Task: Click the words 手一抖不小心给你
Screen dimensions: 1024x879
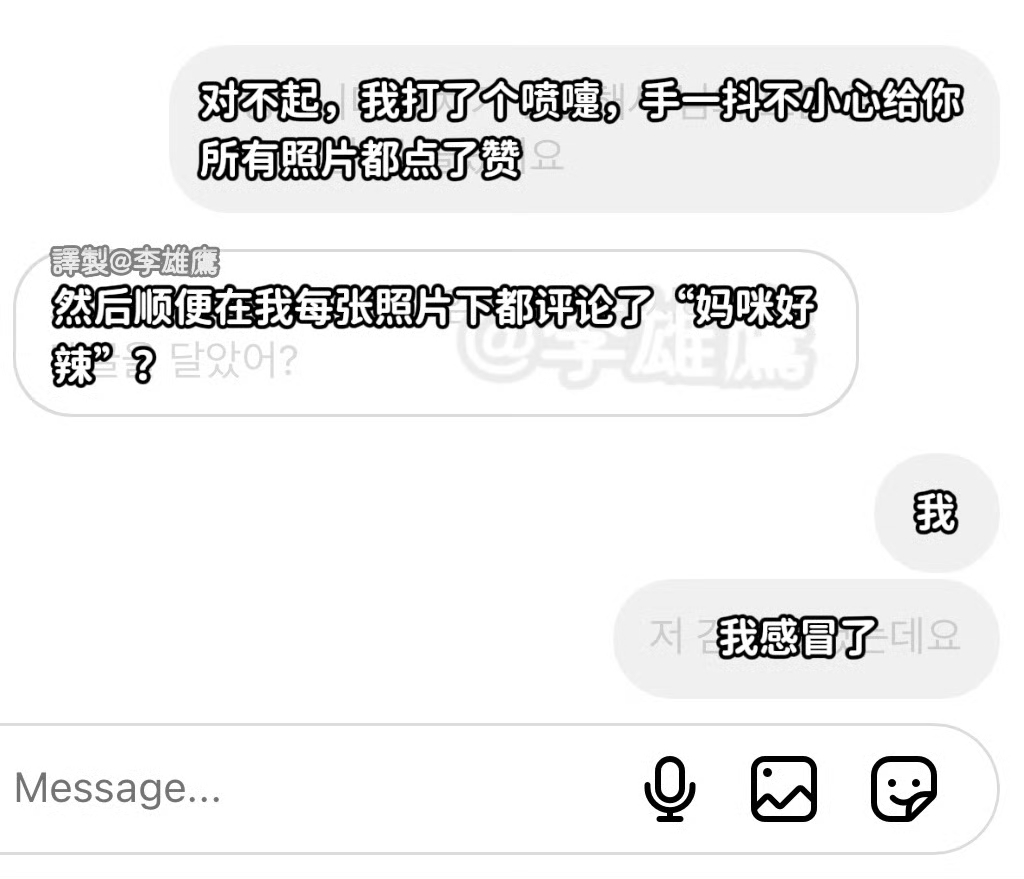Action: click(801, 101)
